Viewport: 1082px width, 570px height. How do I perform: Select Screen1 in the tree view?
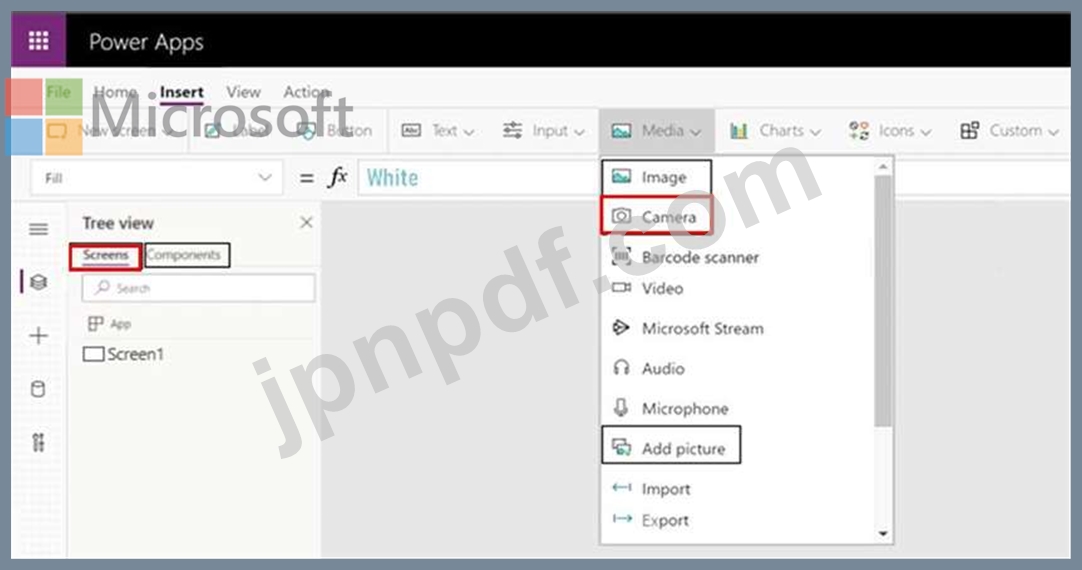(124, 355)
